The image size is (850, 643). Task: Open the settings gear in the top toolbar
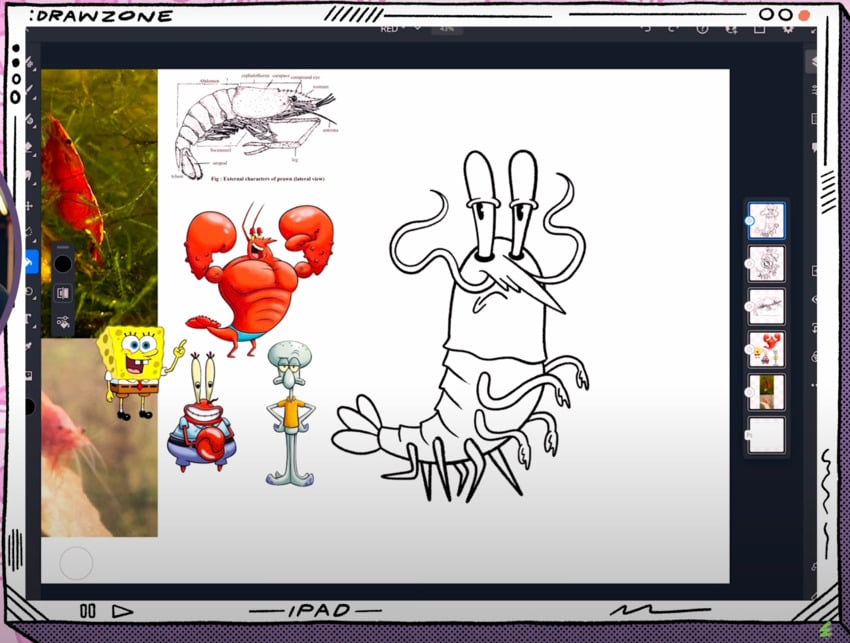pyautogui.click(x=789, y=31)
